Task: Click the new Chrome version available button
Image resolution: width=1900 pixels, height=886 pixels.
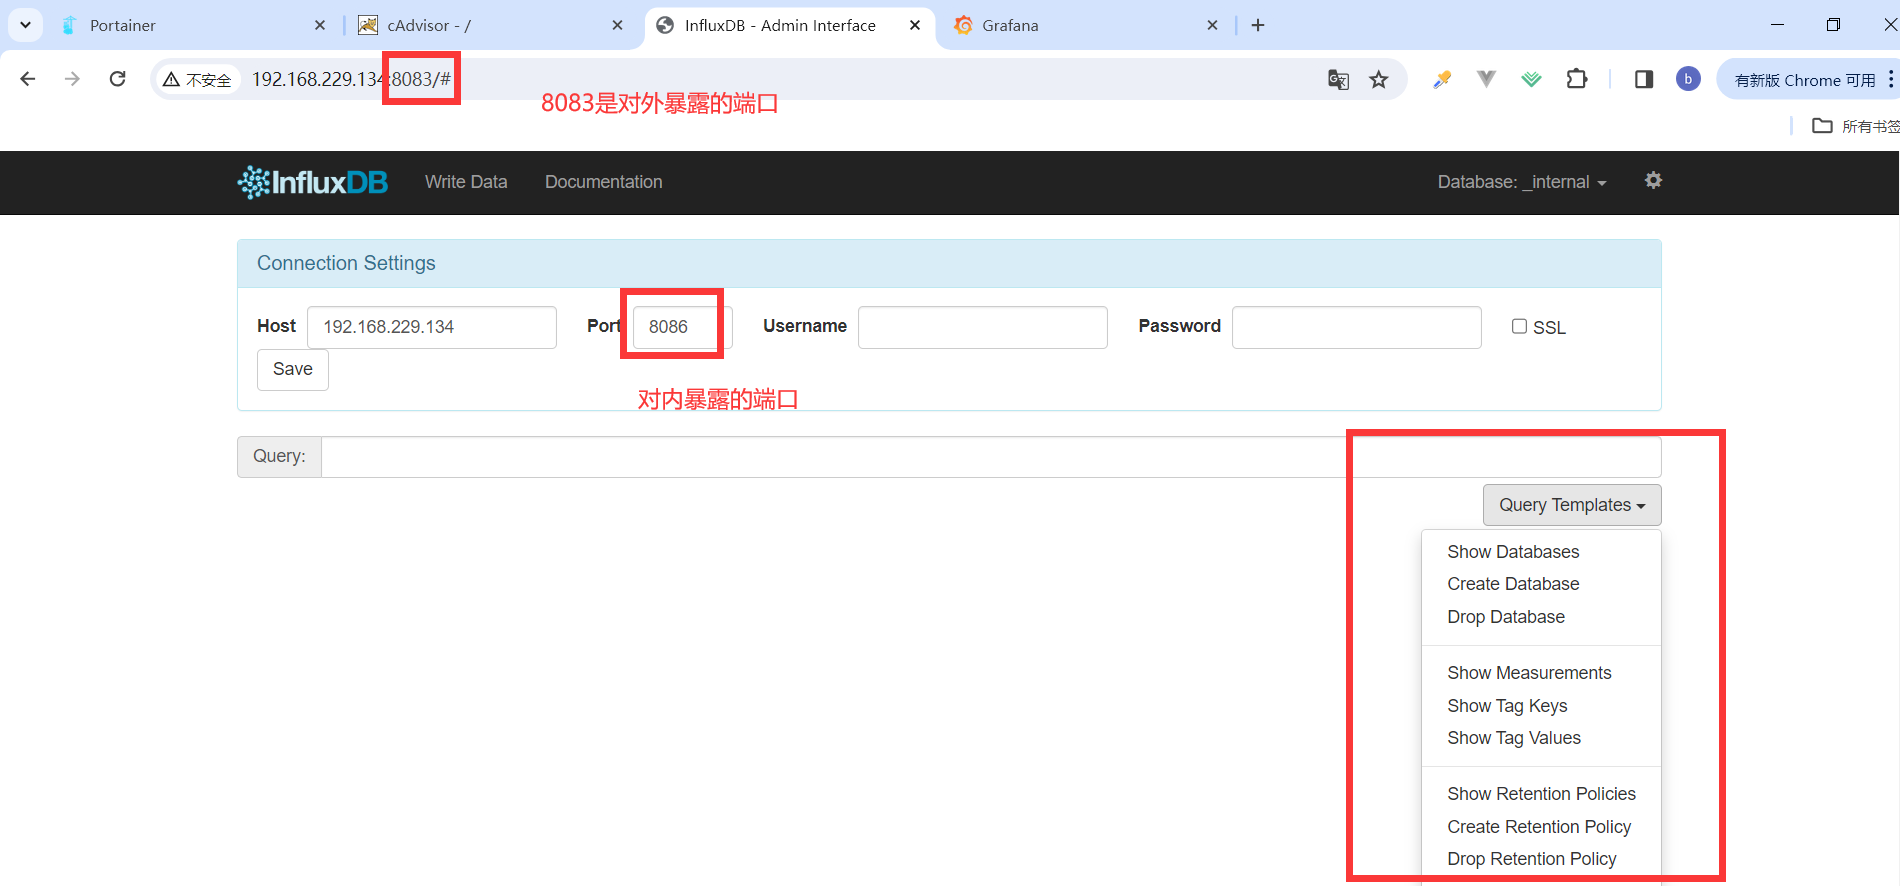Action: (1805, 80)
